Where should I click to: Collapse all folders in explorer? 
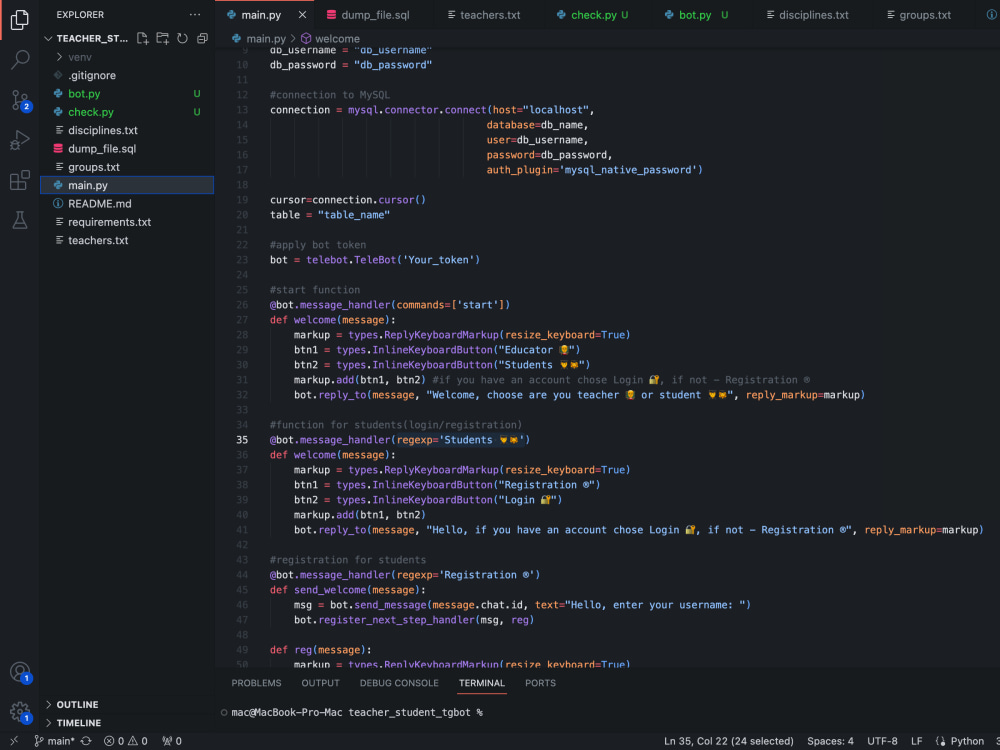[202, 38]
